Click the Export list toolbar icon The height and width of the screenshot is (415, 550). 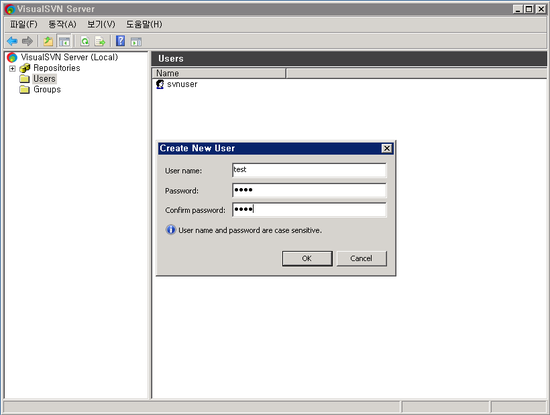pyautogui.click(x=100, y=41)
